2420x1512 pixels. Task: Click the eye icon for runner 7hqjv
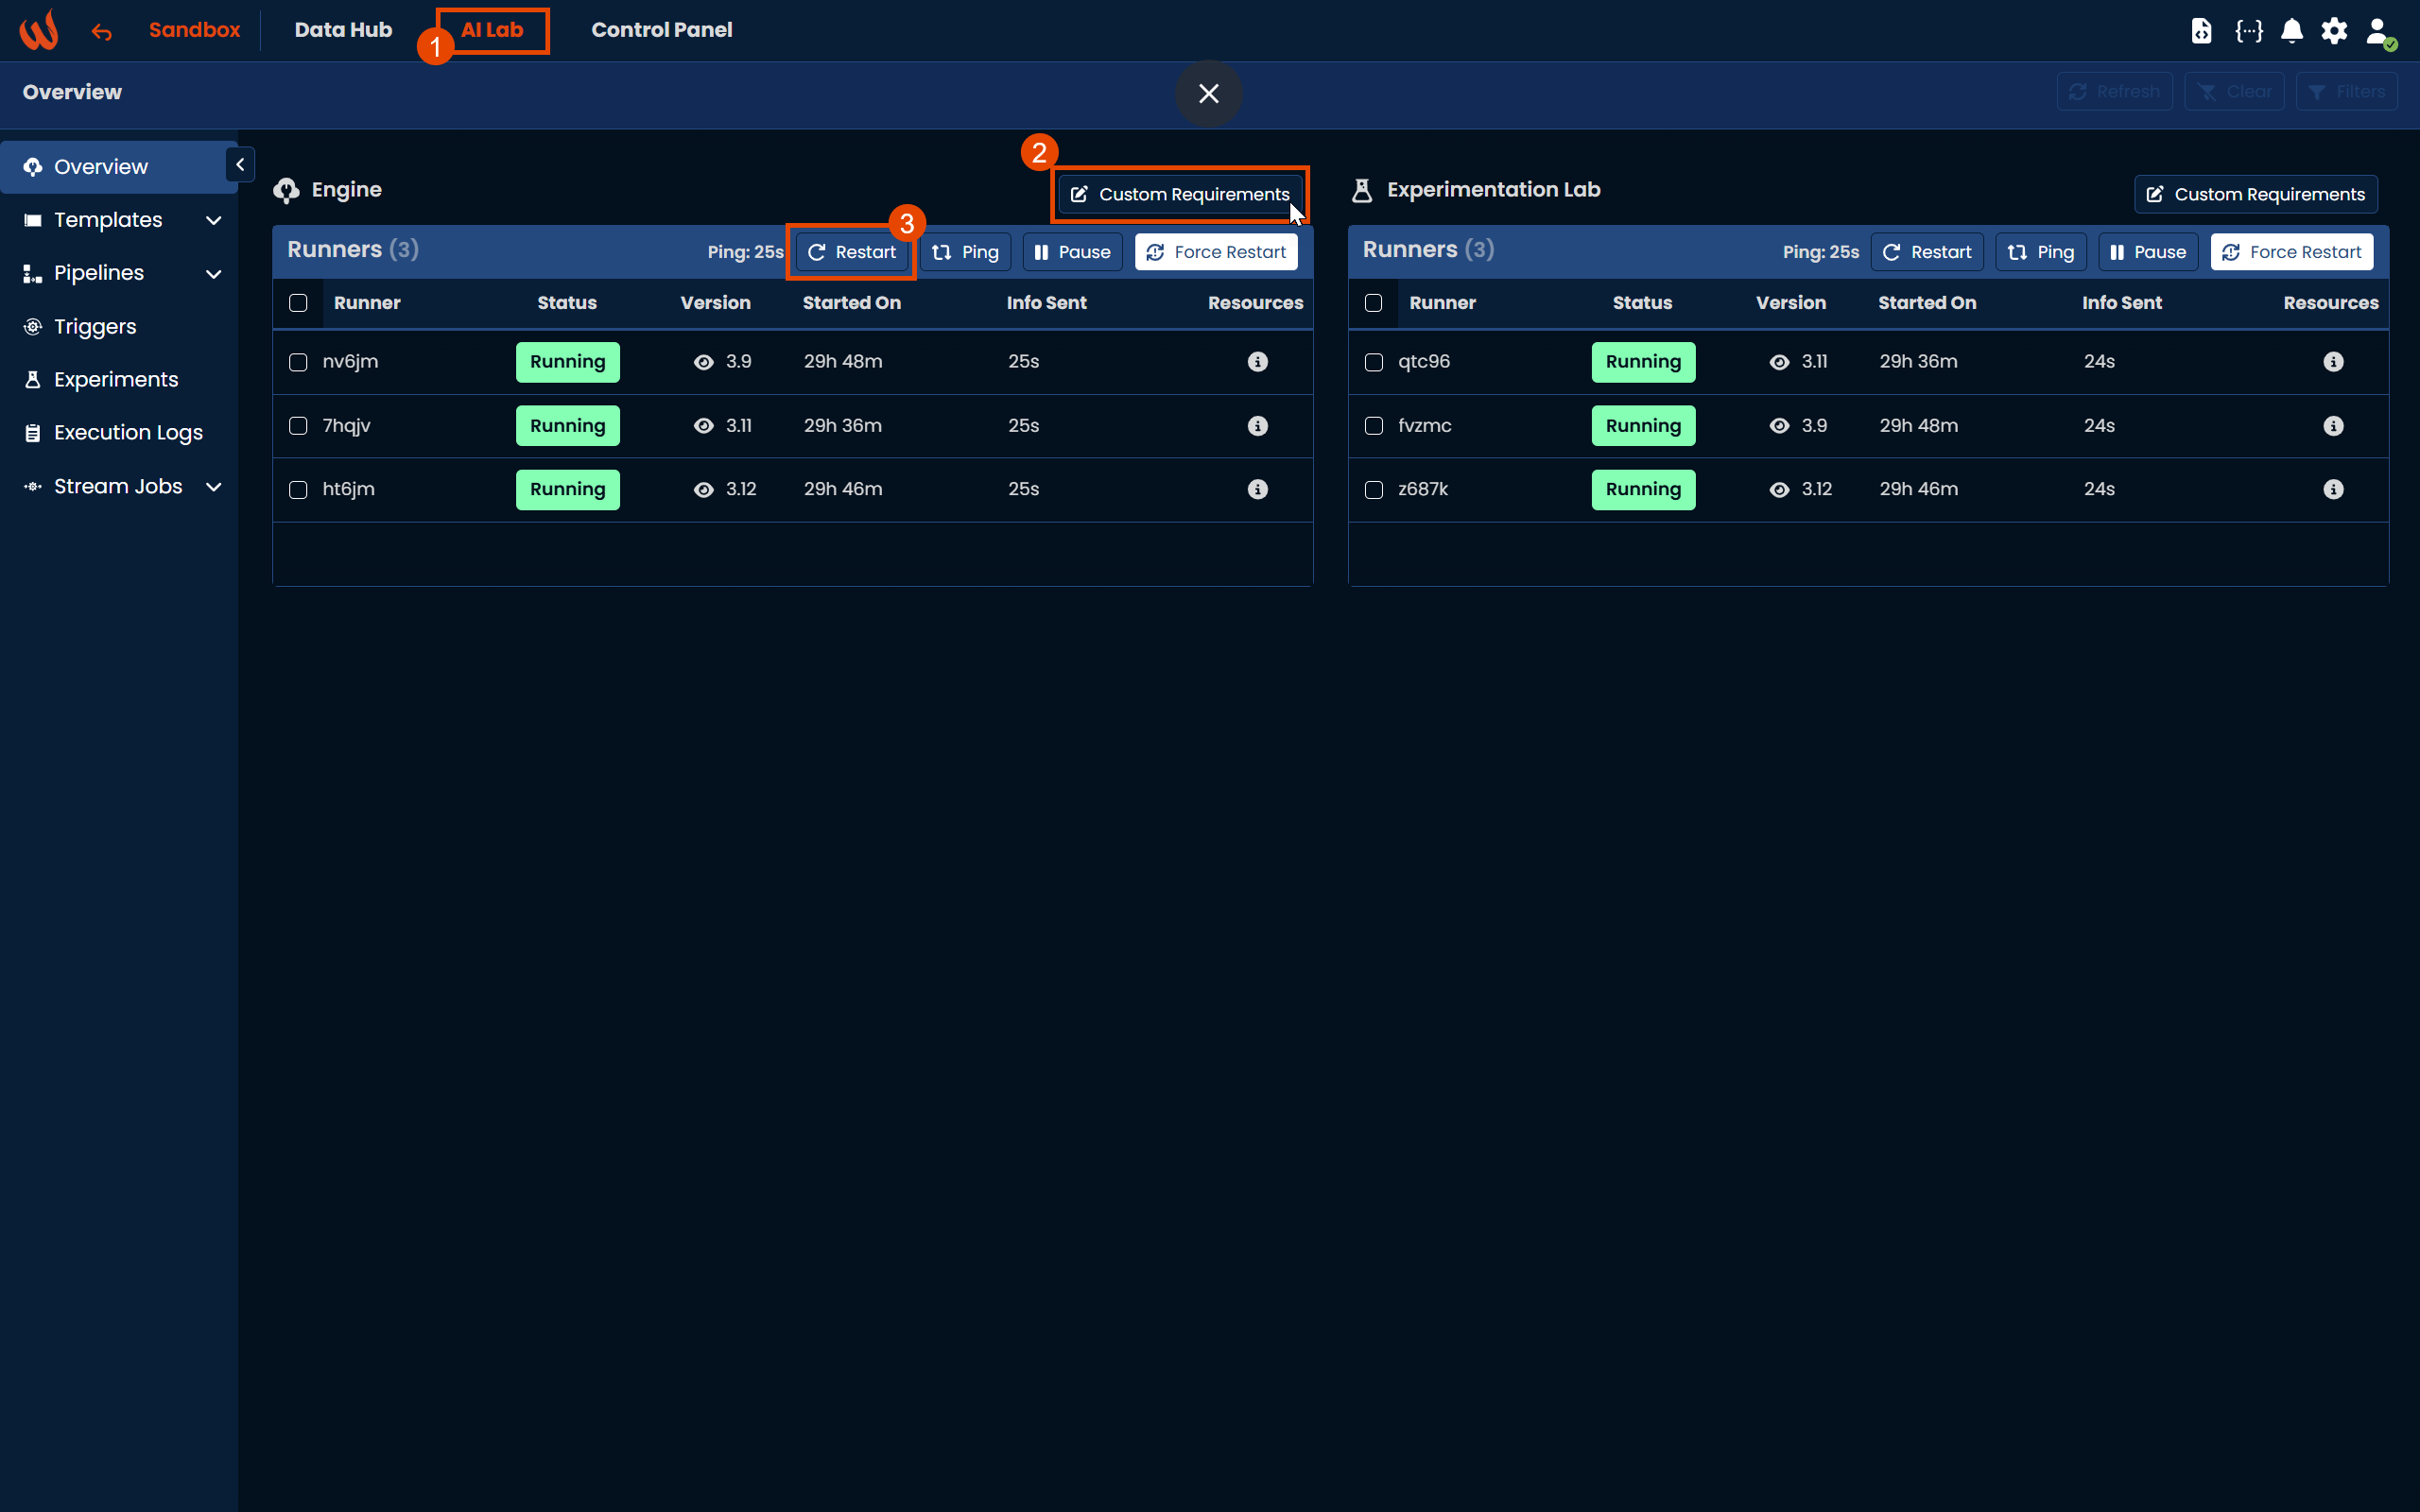tap(703, 426)
